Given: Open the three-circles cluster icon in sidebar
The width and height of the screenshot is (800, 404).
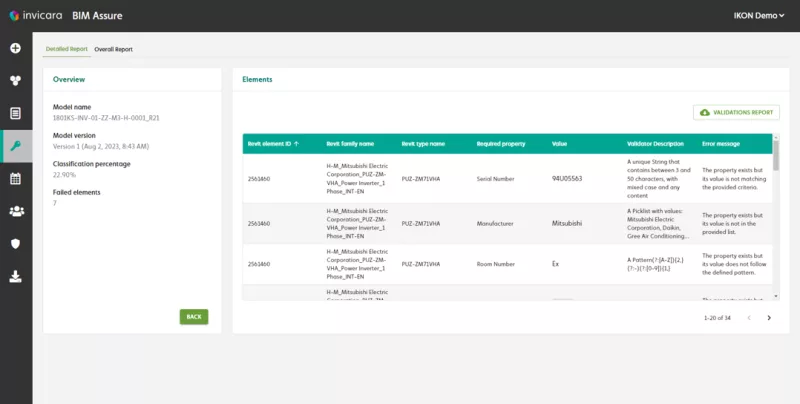Looking at the screenshot, I should [15, 80].
